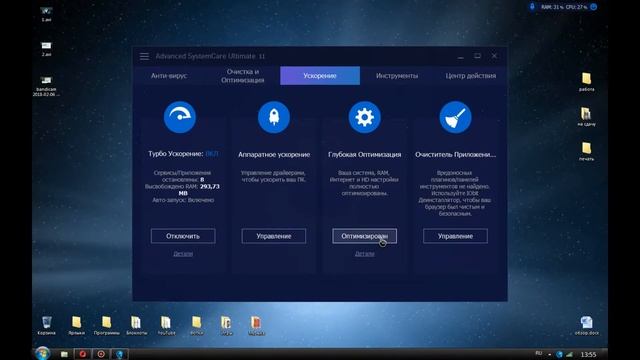This screenshot has width=640, height=360.
Task: Open the Программы desktop folder
Action: [x=107, y=325]
